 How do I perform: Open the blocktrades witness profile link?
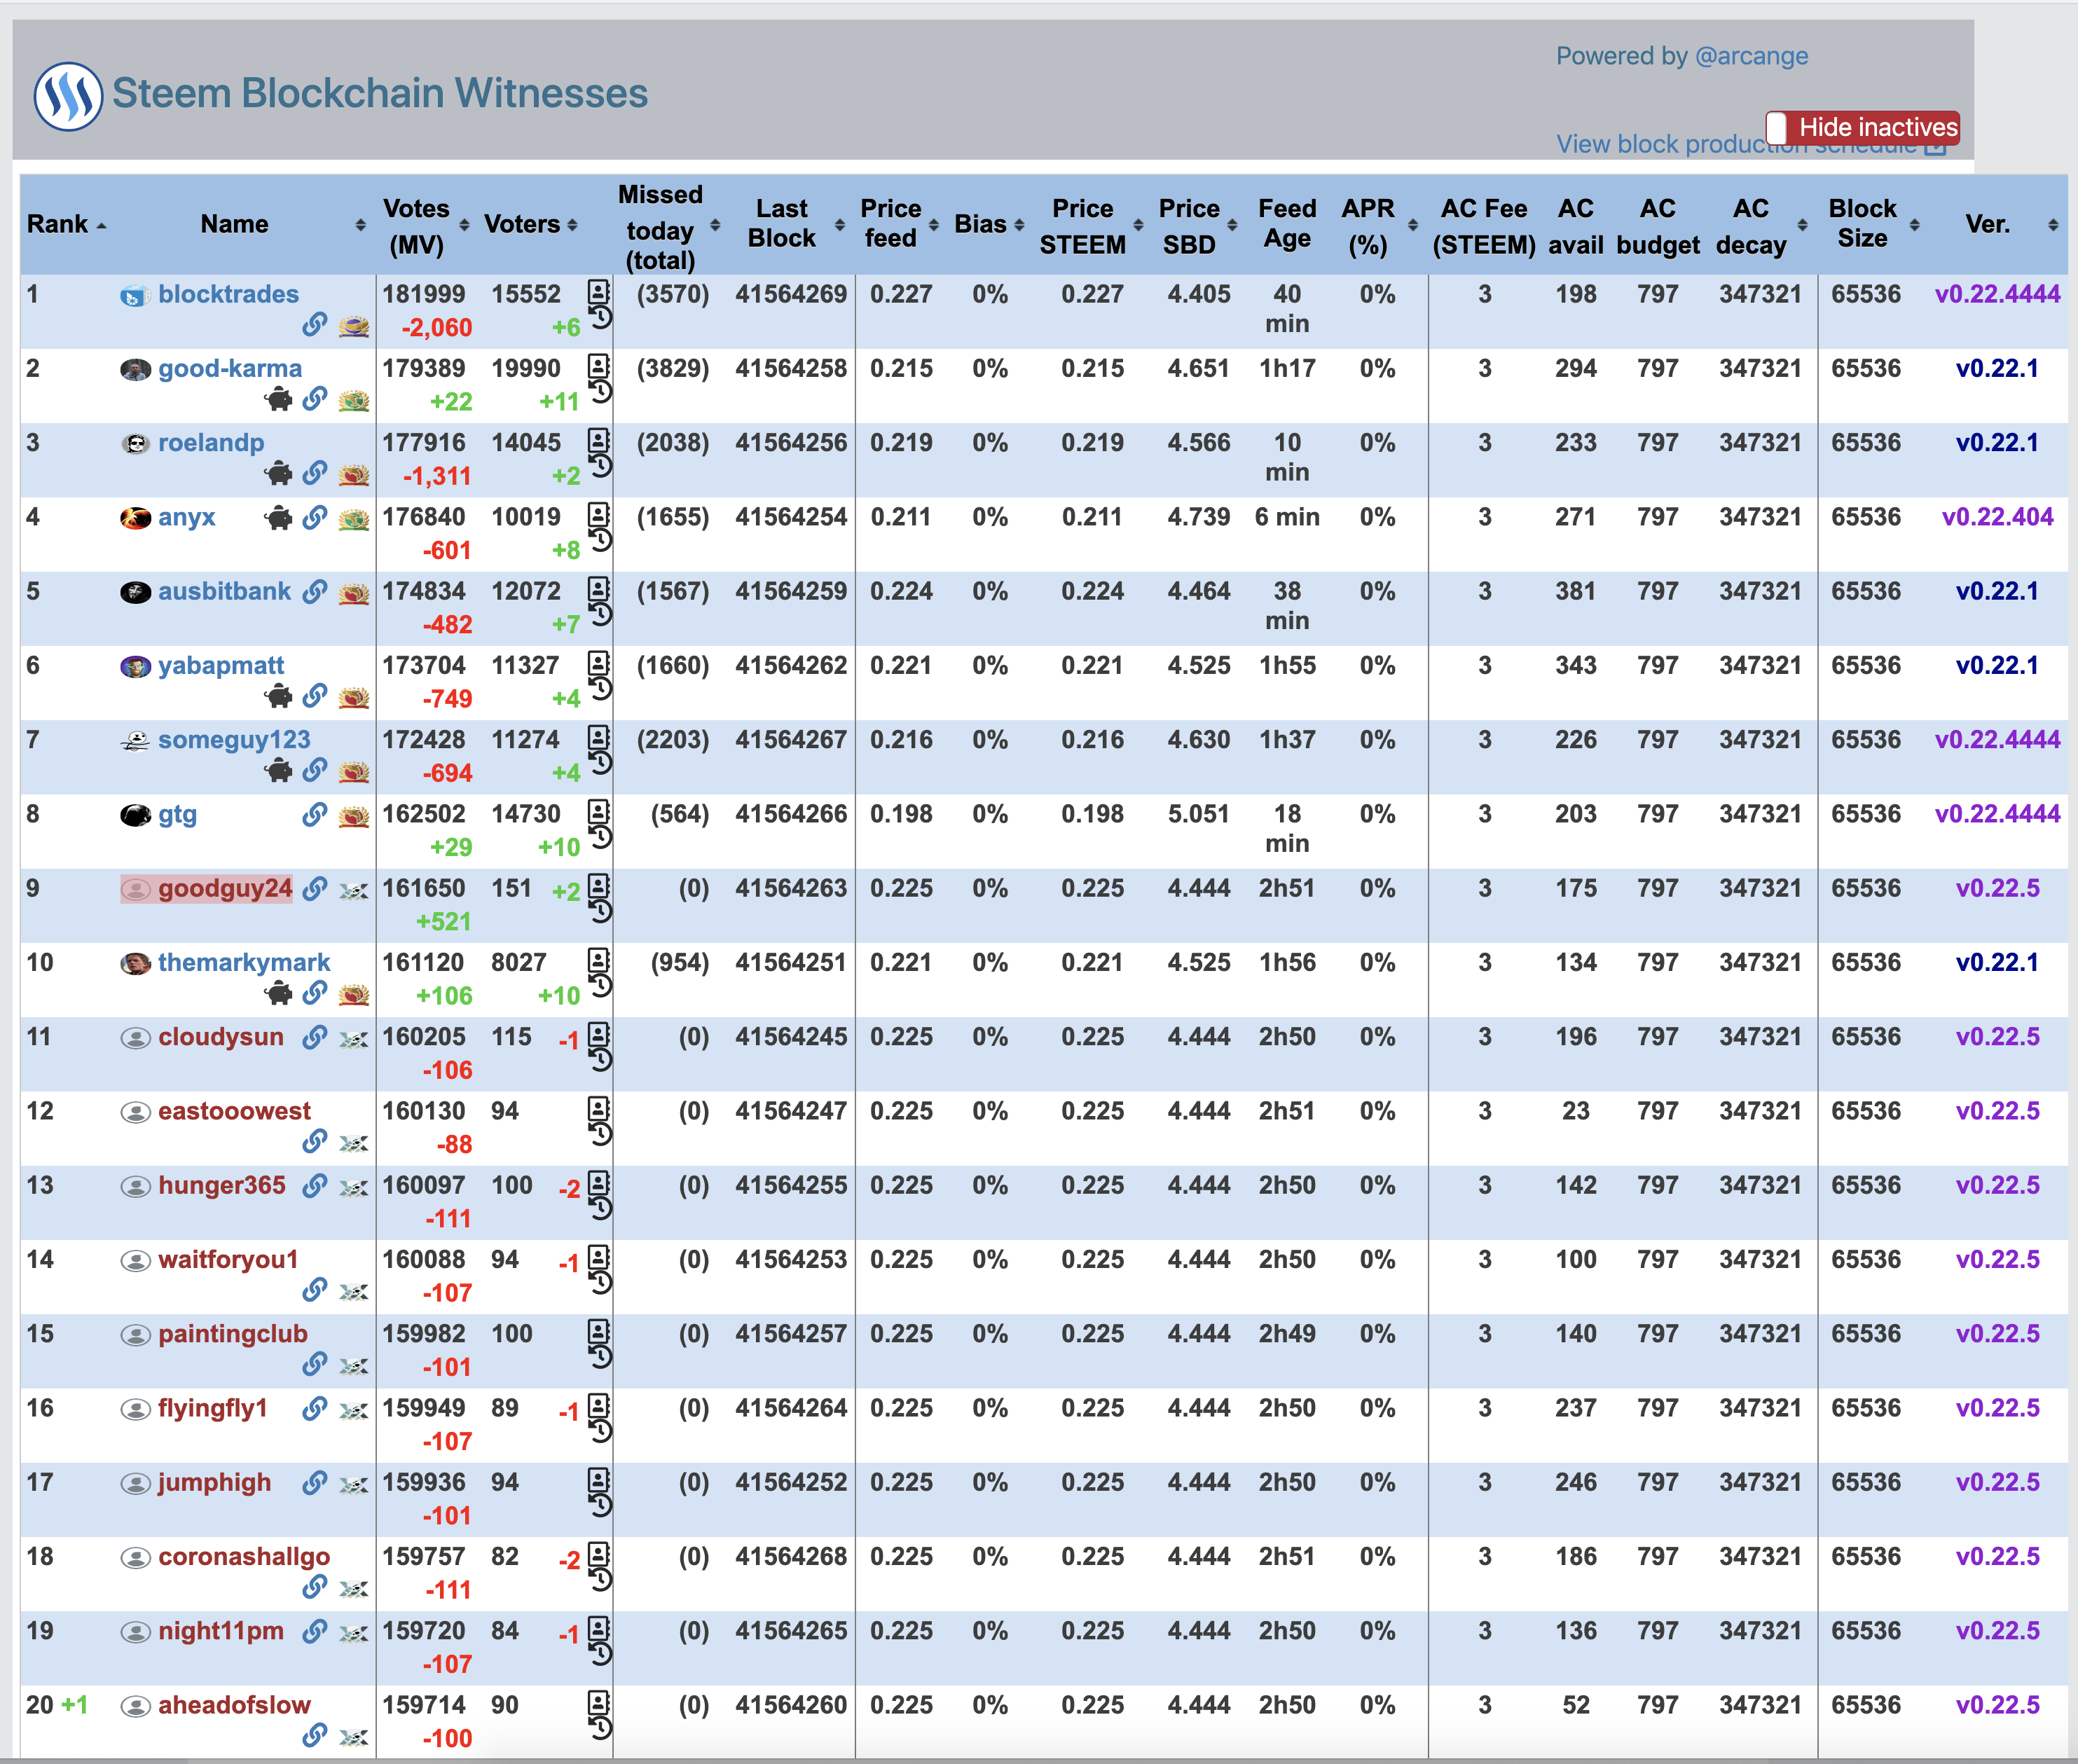pos(228,294)
